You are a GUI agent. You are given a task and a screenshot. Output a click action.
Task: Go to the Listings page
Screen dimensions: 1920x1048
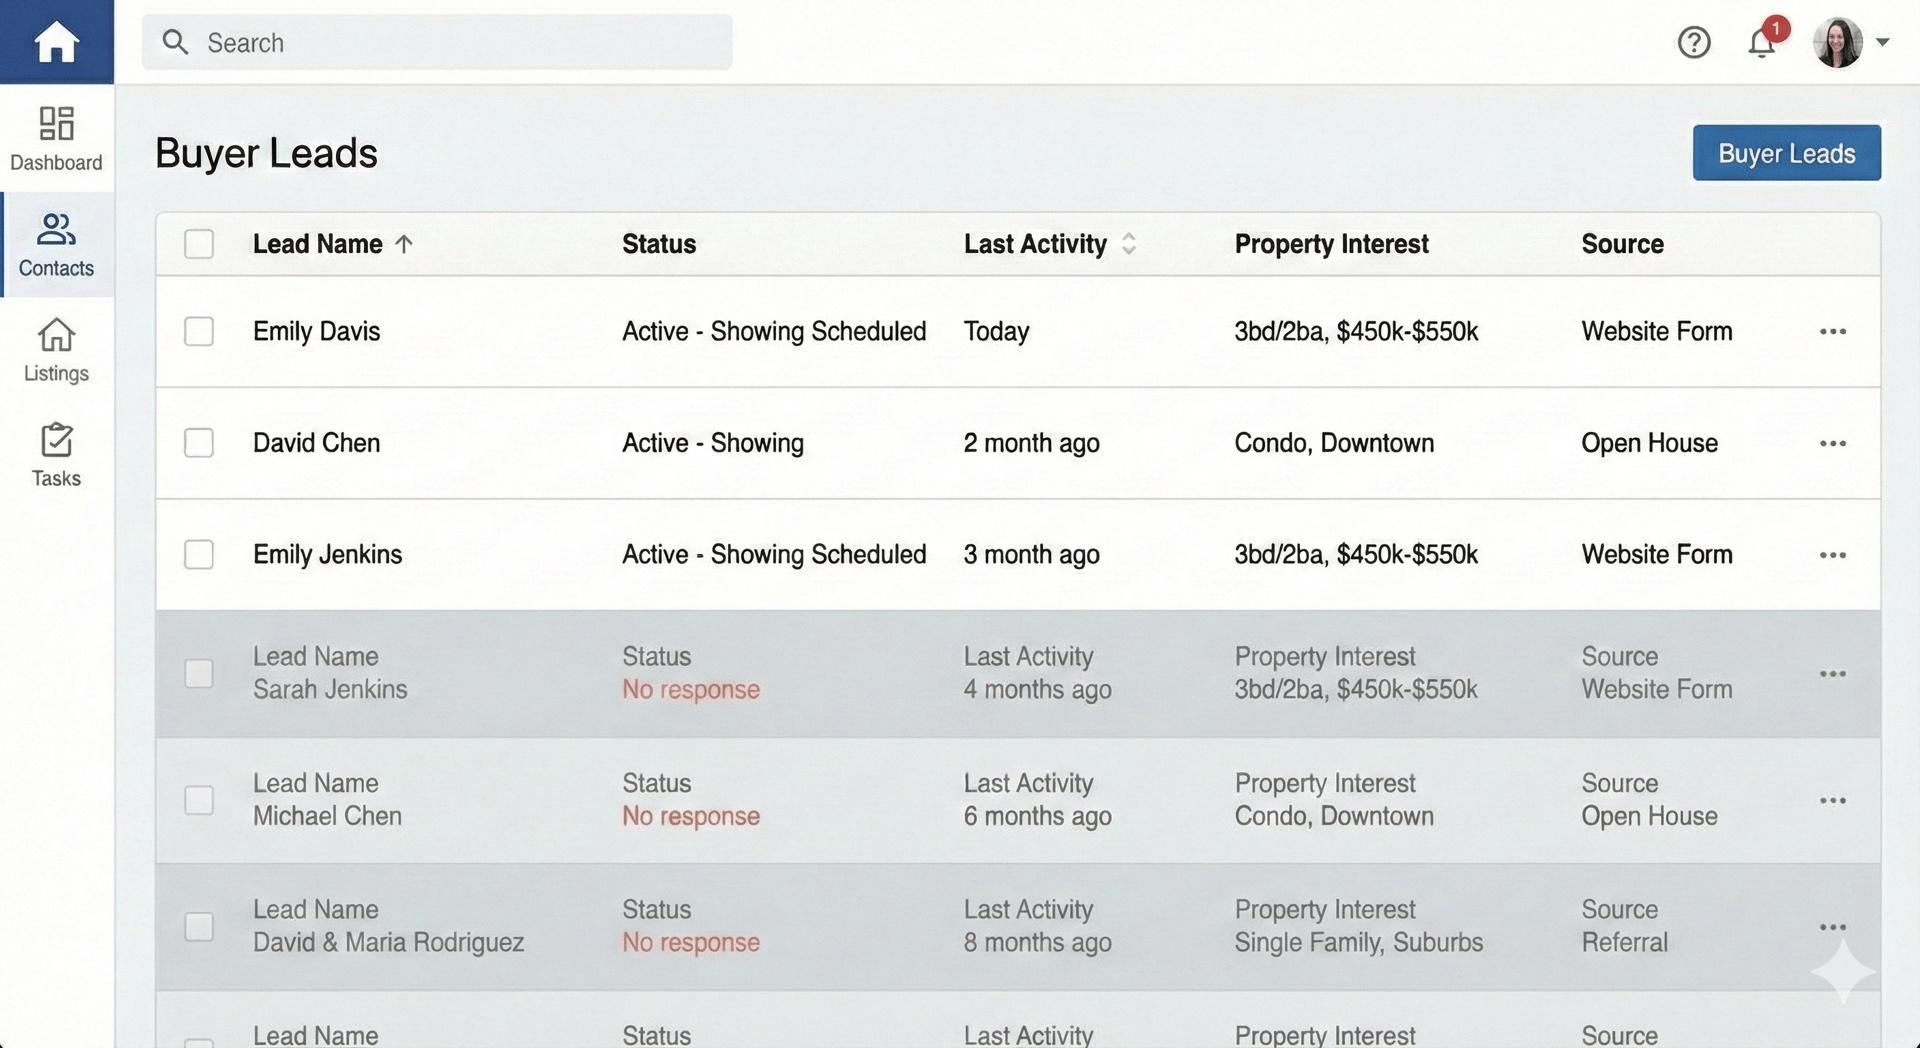[x=56, y=350]
